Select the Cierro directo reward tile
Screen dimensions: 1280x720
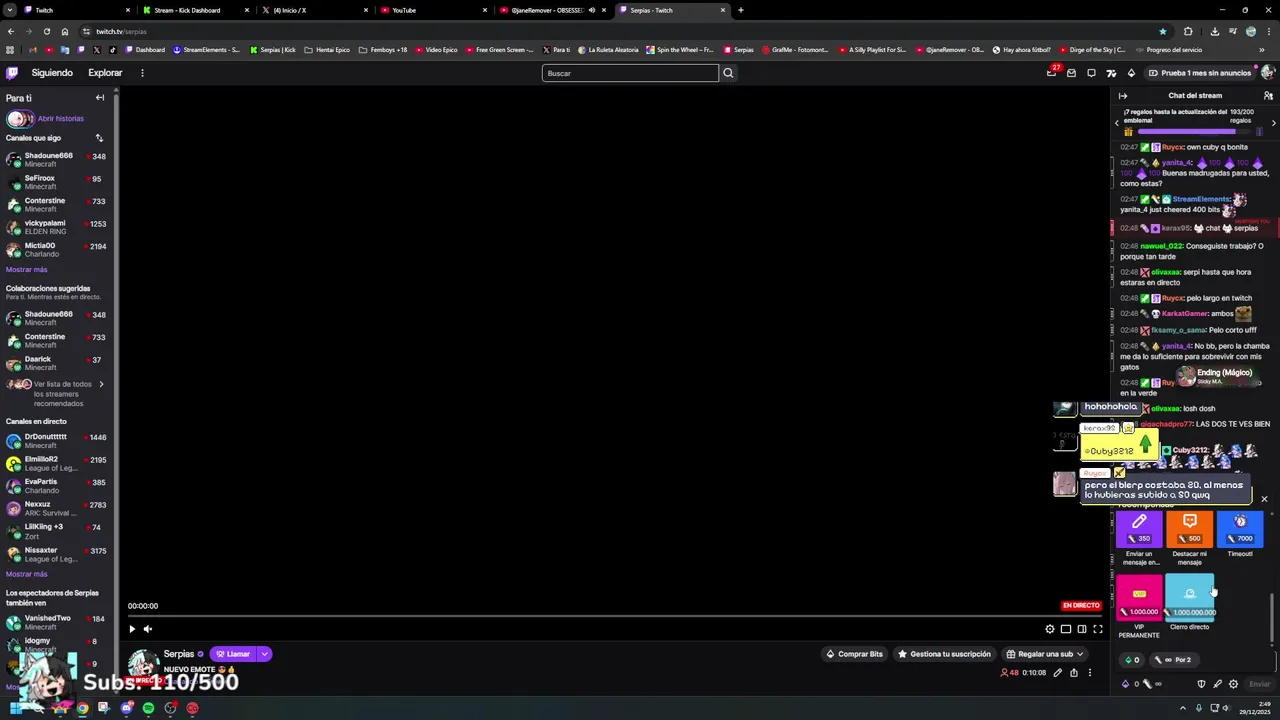1190,598
